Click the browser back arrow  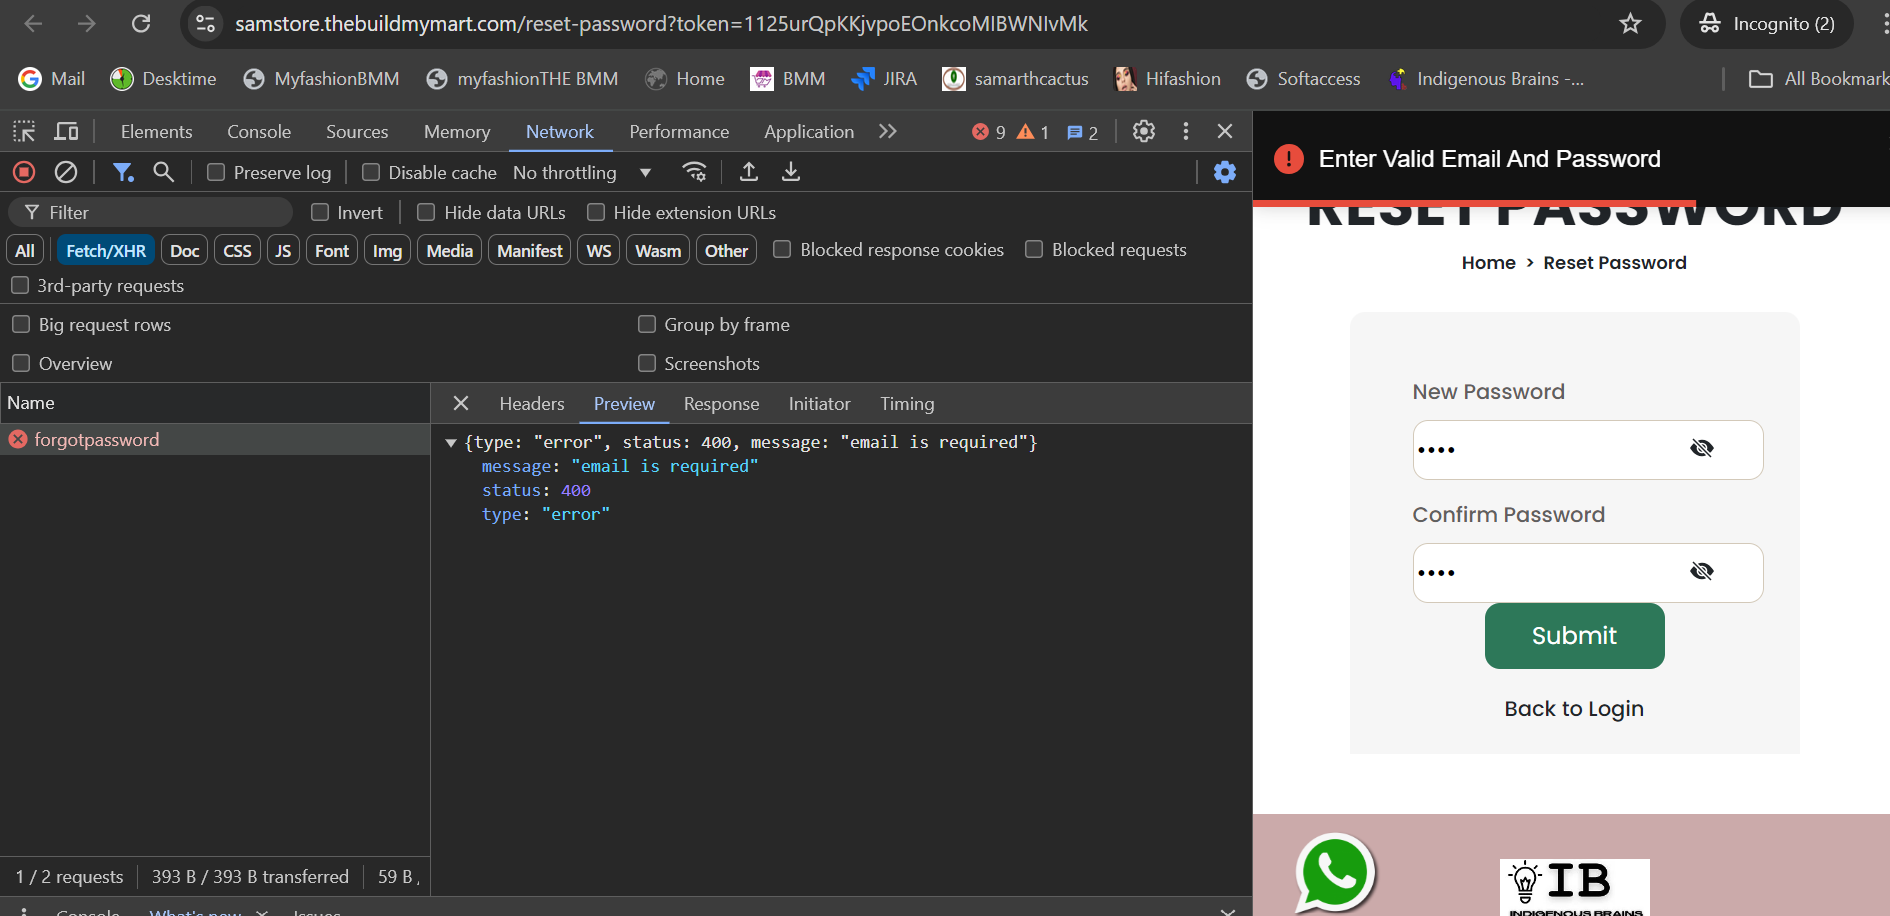click(x=33, y=23)
